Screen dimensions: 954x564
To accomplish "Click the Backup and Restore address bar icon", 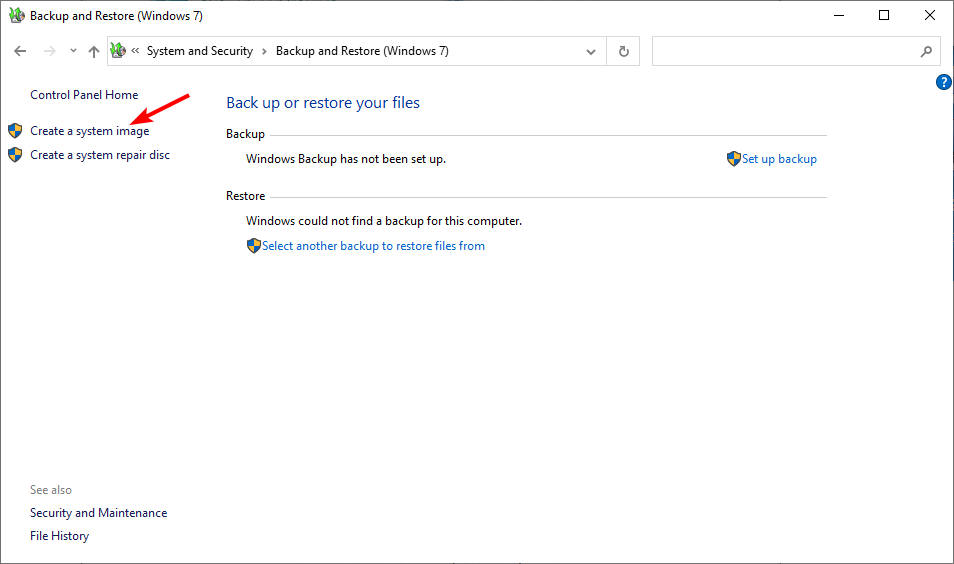I will [x=118, y=50].
